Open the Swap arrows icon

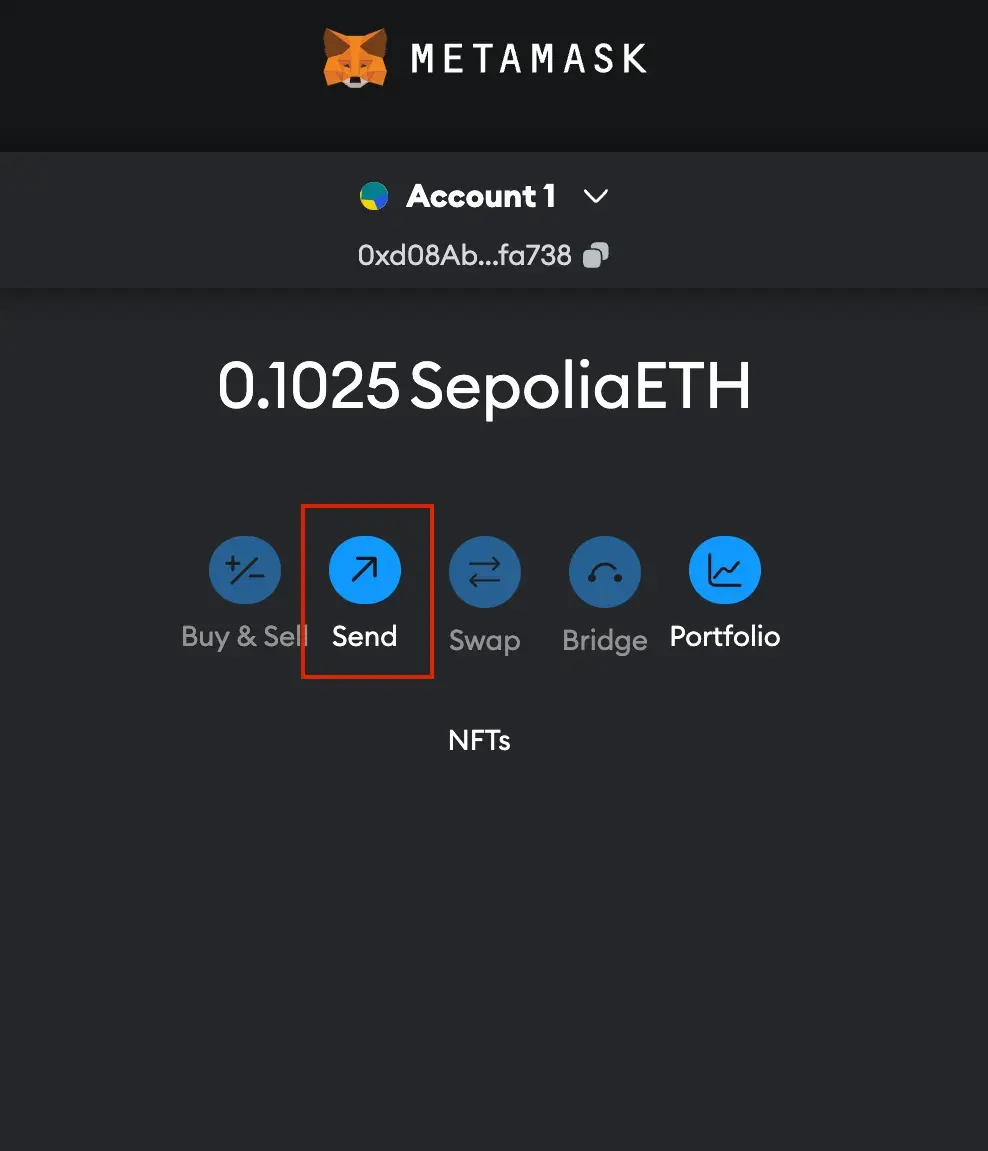coord(485,571)
